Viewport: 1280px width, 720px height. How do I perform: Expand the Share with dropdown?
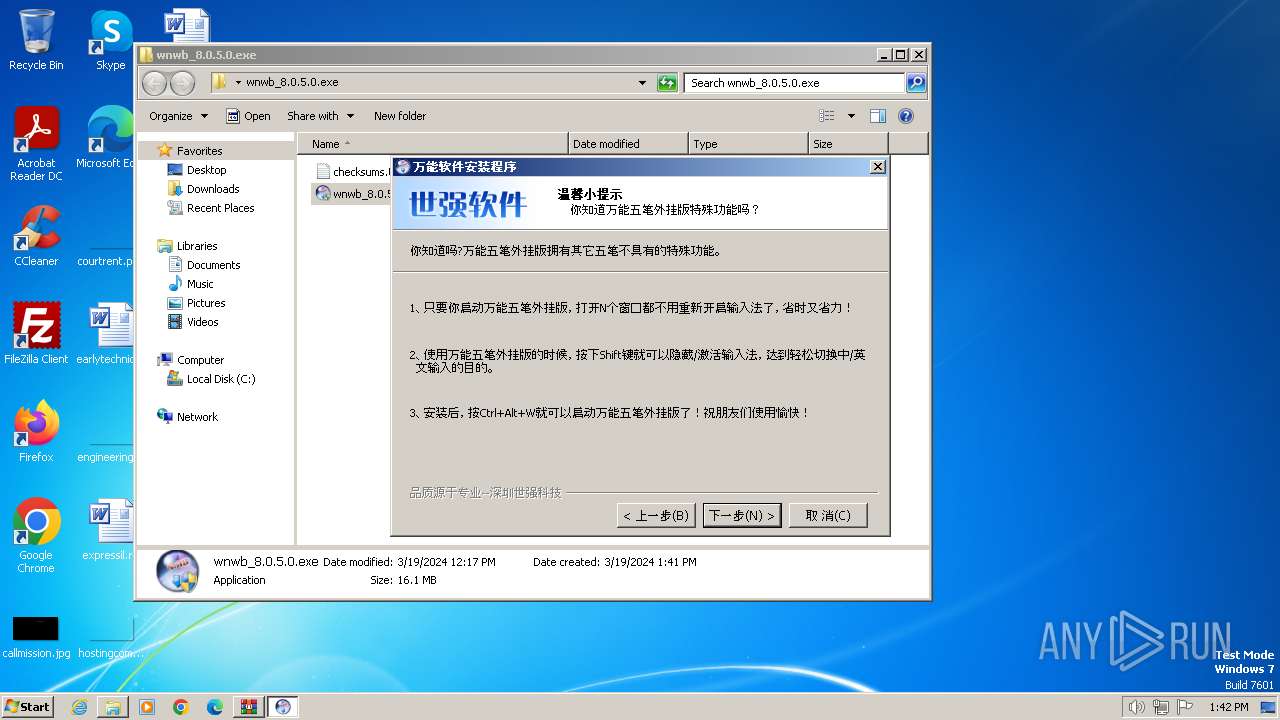pos(319,116)
